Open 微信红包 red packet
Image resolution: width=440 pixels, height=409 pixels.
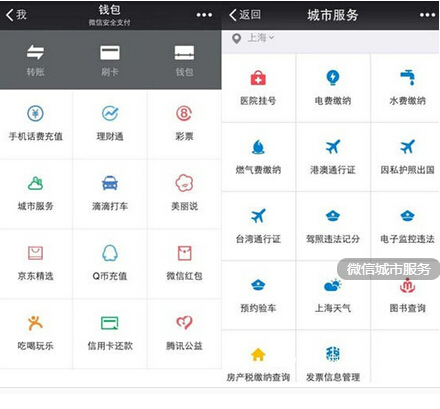(184, 263)
